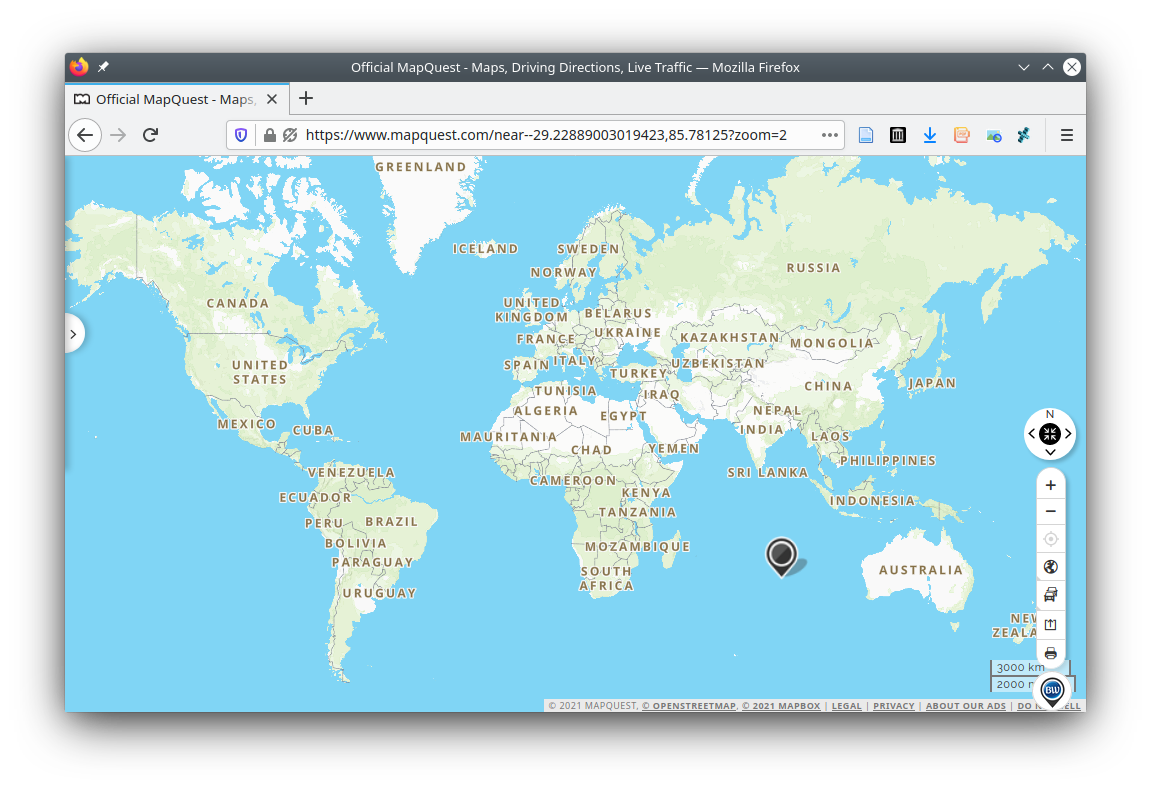Expand the left MapQuest sidebar panel
The width and height of the screenshot is (1151, 789).
(73, 334)
